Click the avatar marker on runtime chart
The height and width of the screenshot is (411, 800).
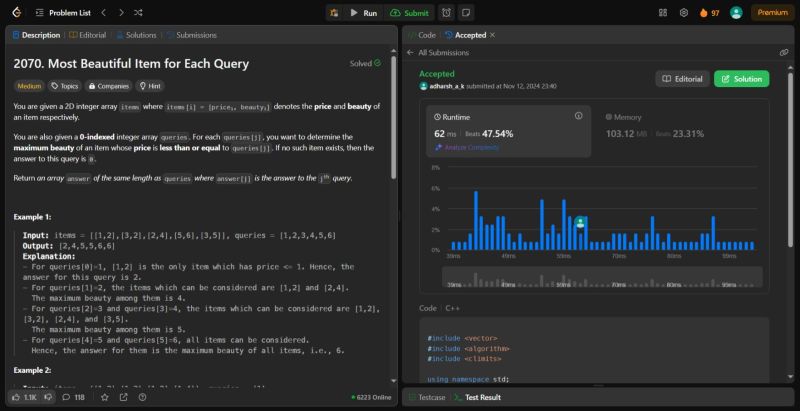click(580, 222)
